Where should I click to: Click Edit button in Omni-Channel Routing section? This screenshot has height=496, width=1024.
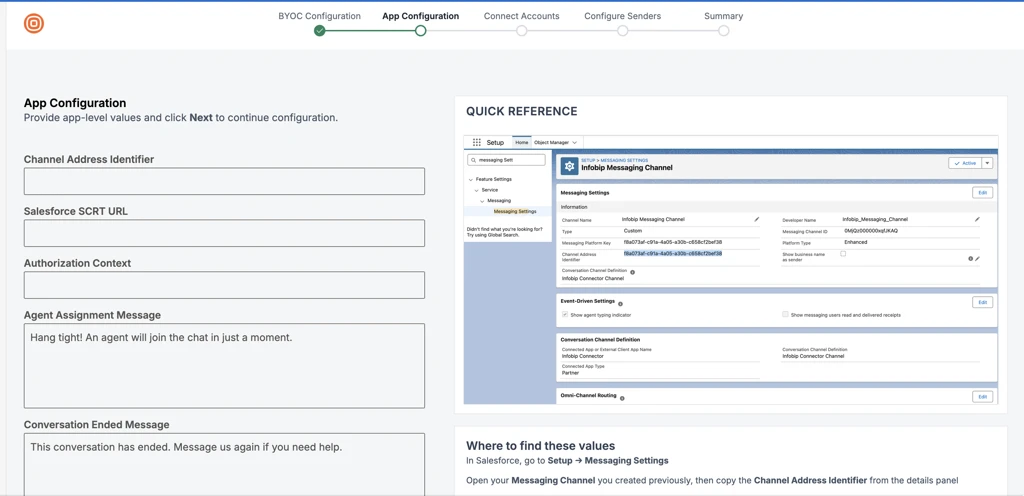pyautogui.click(x=982, y=397)
